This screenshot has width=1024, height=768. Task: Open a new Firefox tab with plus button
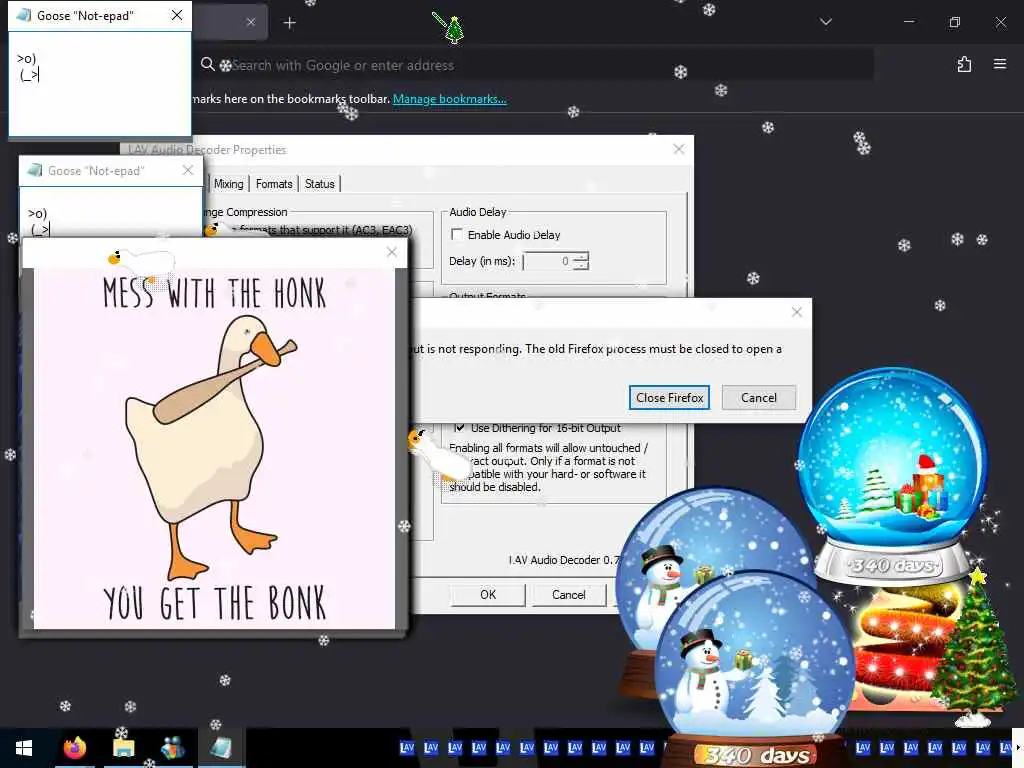tap(289, 23)
